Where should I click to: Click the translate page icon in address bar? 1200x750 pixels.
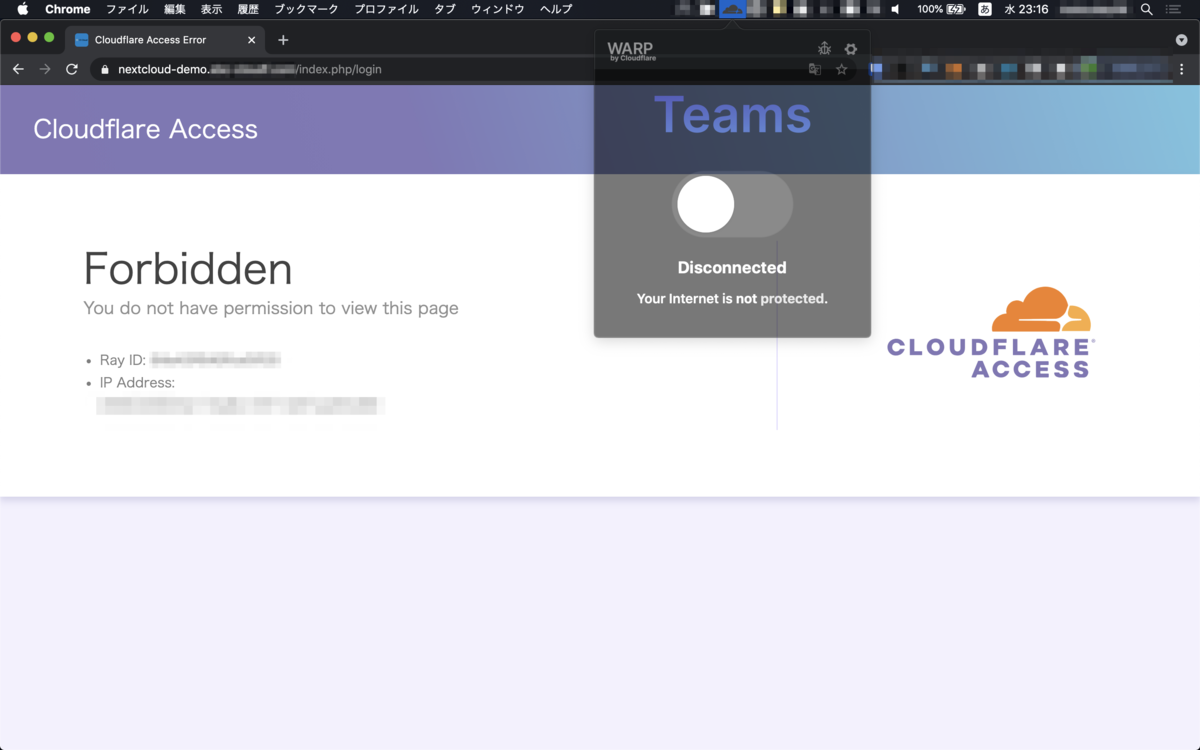click(815, 69)
